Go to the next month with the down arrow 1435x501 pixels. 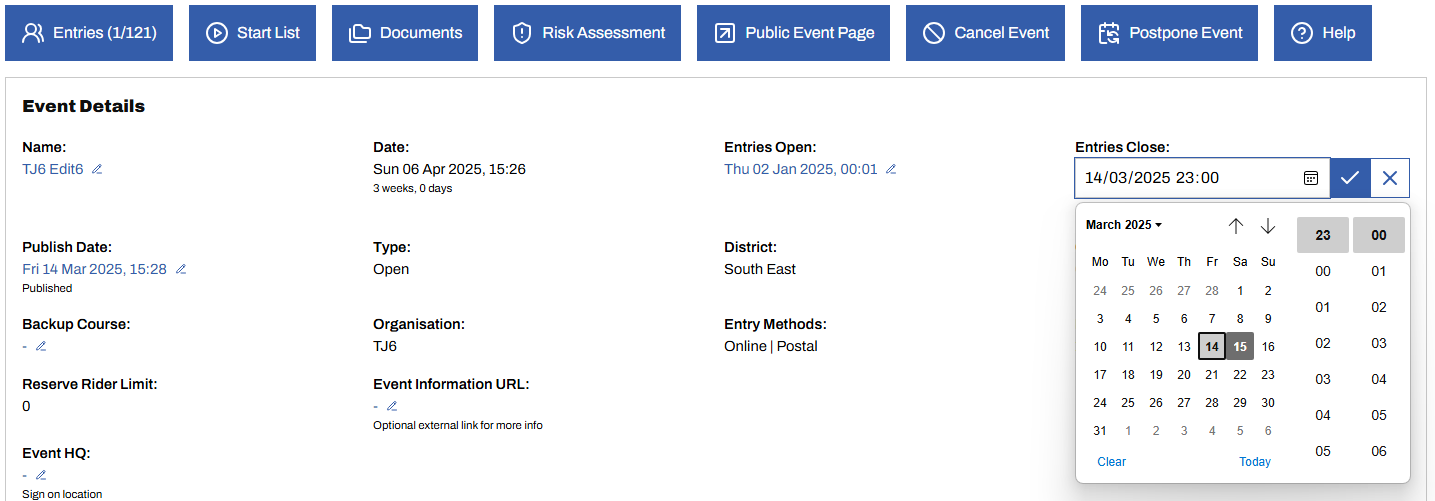[1268, 226]
